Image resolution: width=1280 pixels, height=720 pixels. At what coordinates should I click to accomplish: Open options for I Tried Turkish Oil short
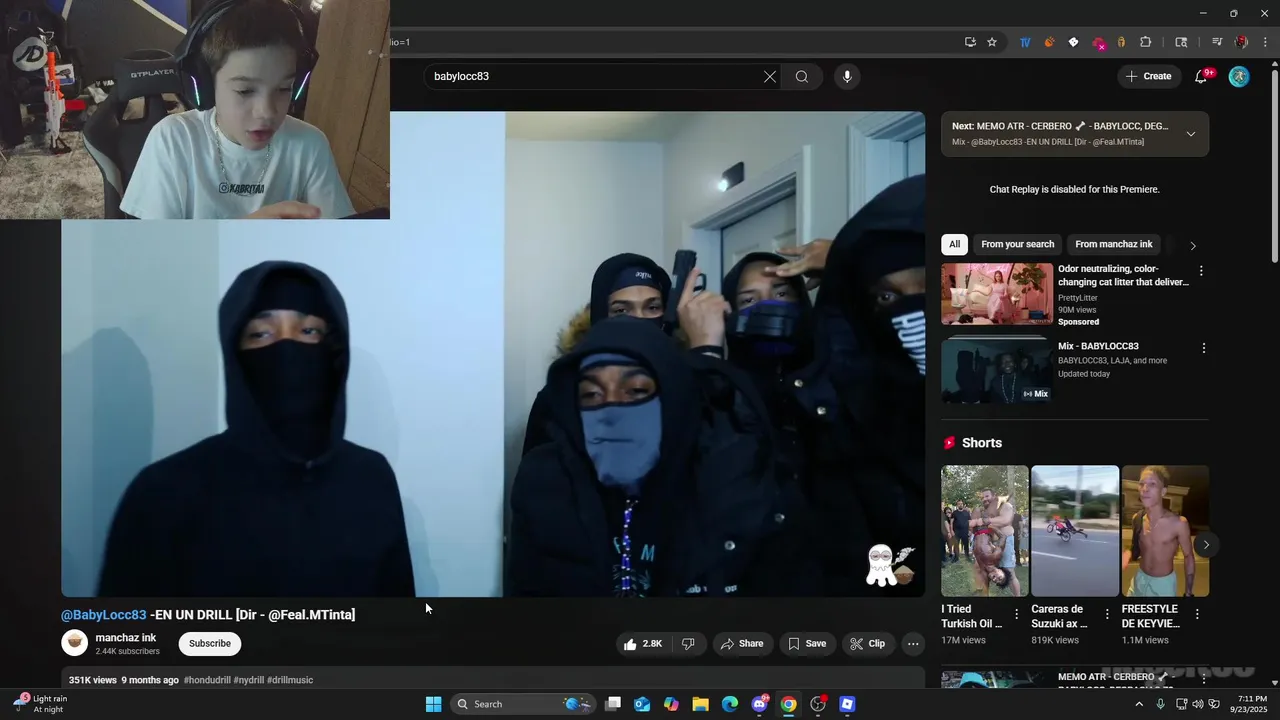1017,614
